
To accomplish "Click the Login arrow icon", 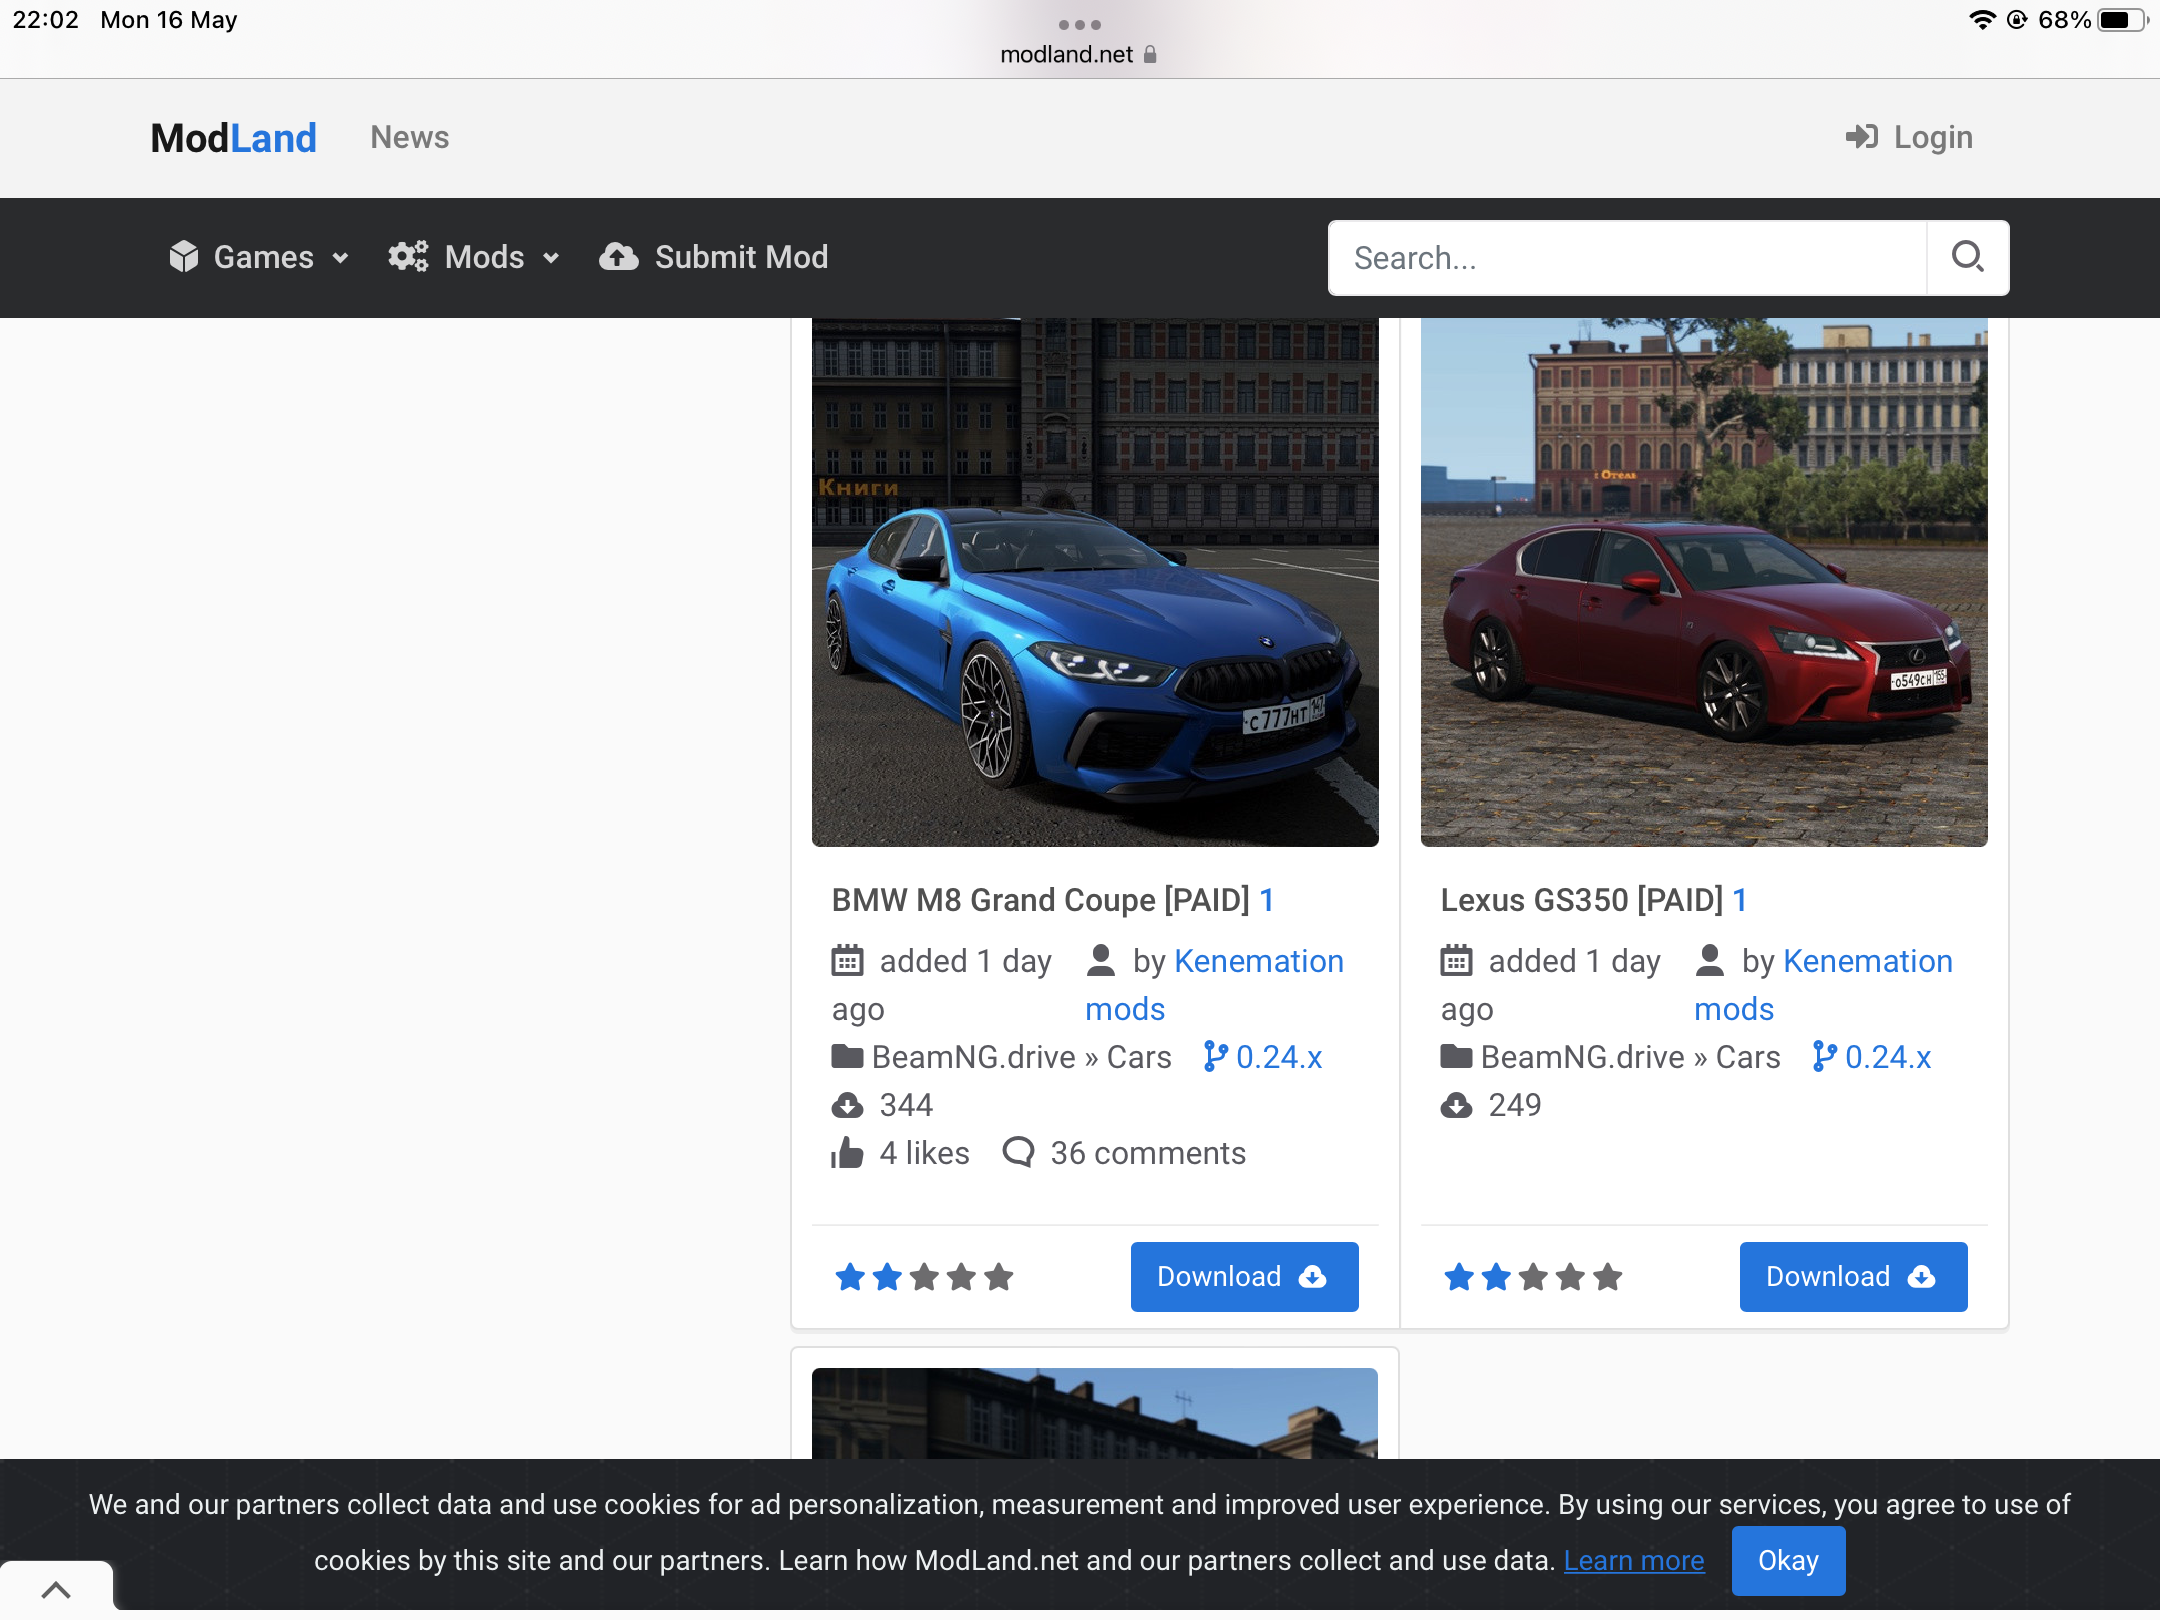I will tap(1861, 137).
